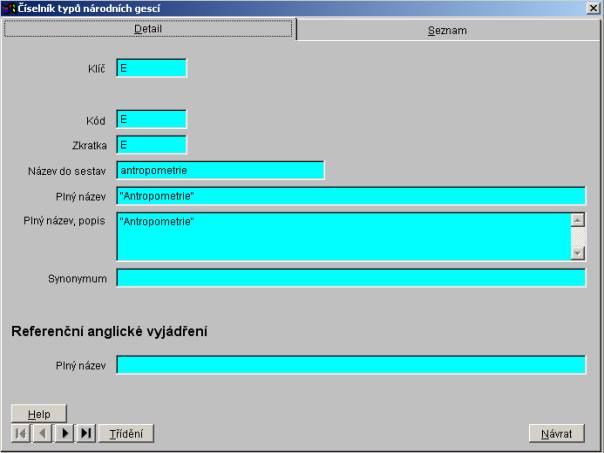The height and width of the screenshot is (453, 604).
Task: Focus the Plný název field containing "Antropometrie"
Action: [351, 196]
